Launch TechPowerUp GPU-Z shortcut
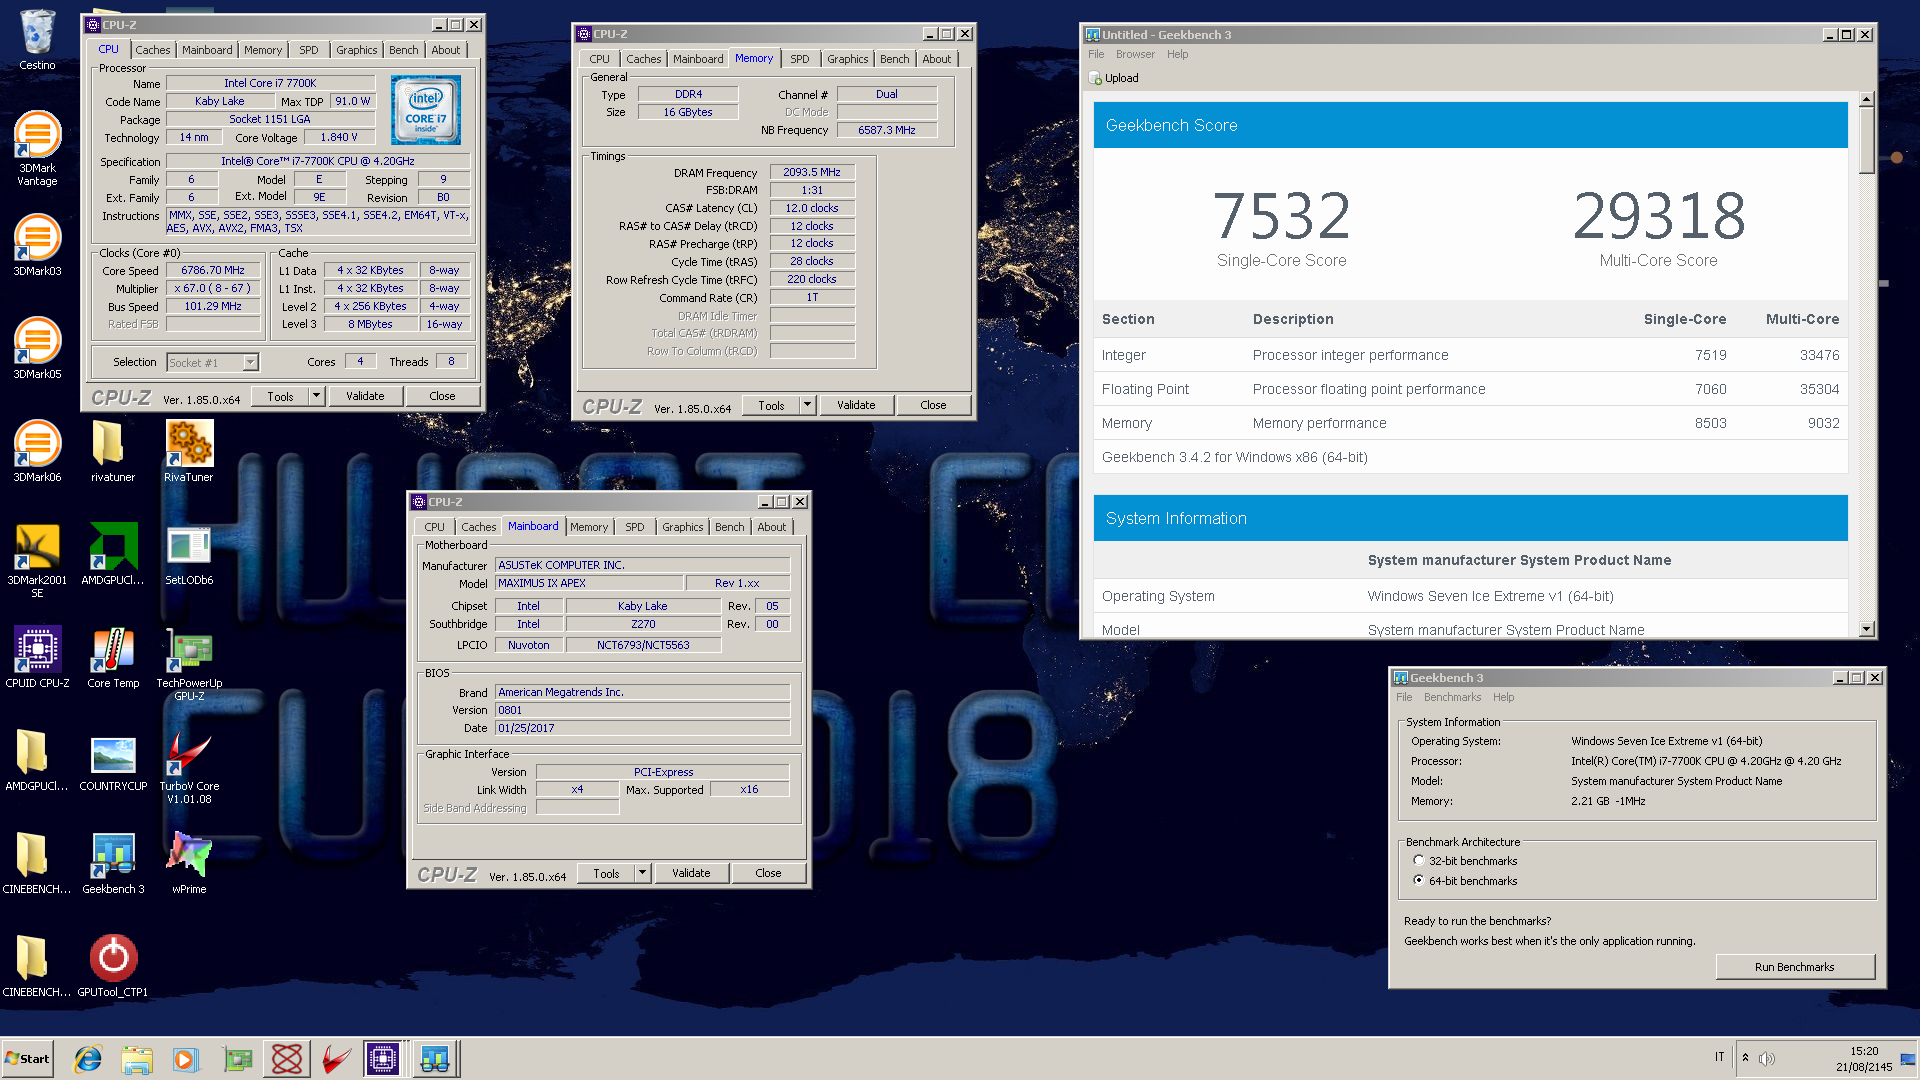The image size is (1920, 1080). click(x=189, y=663)
